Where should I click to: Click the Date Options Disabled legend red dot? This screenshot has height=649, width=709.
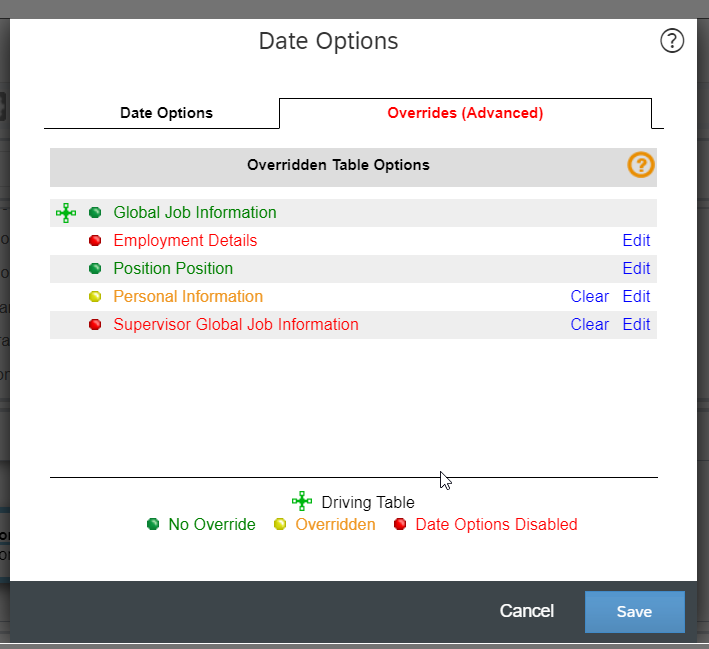(x=400, y=524)
